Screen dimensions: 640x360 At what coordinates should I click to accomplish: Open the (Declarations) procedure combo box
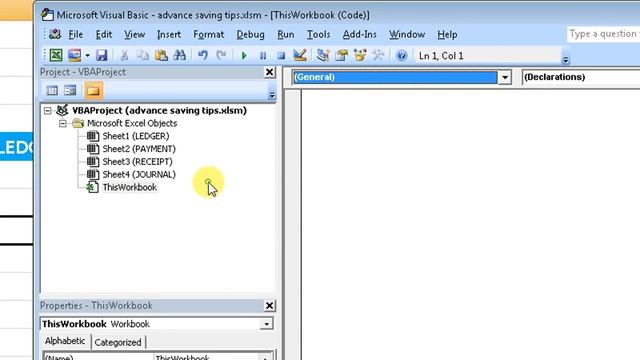pyautogui.click(x=581, y=77)
